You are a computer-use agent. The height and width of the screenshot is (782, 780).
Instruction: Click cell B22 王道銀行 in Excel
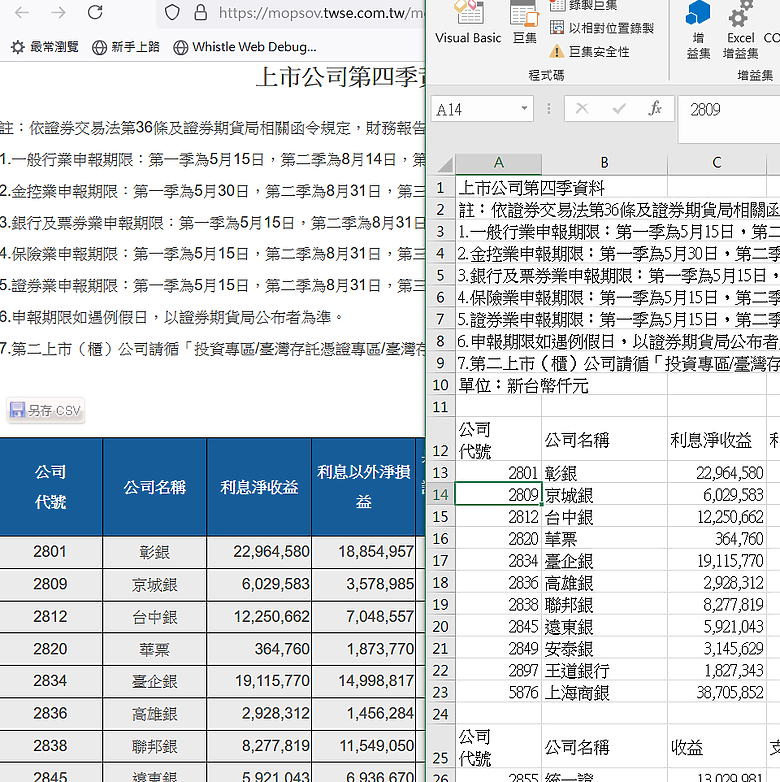tap(604, 671)
